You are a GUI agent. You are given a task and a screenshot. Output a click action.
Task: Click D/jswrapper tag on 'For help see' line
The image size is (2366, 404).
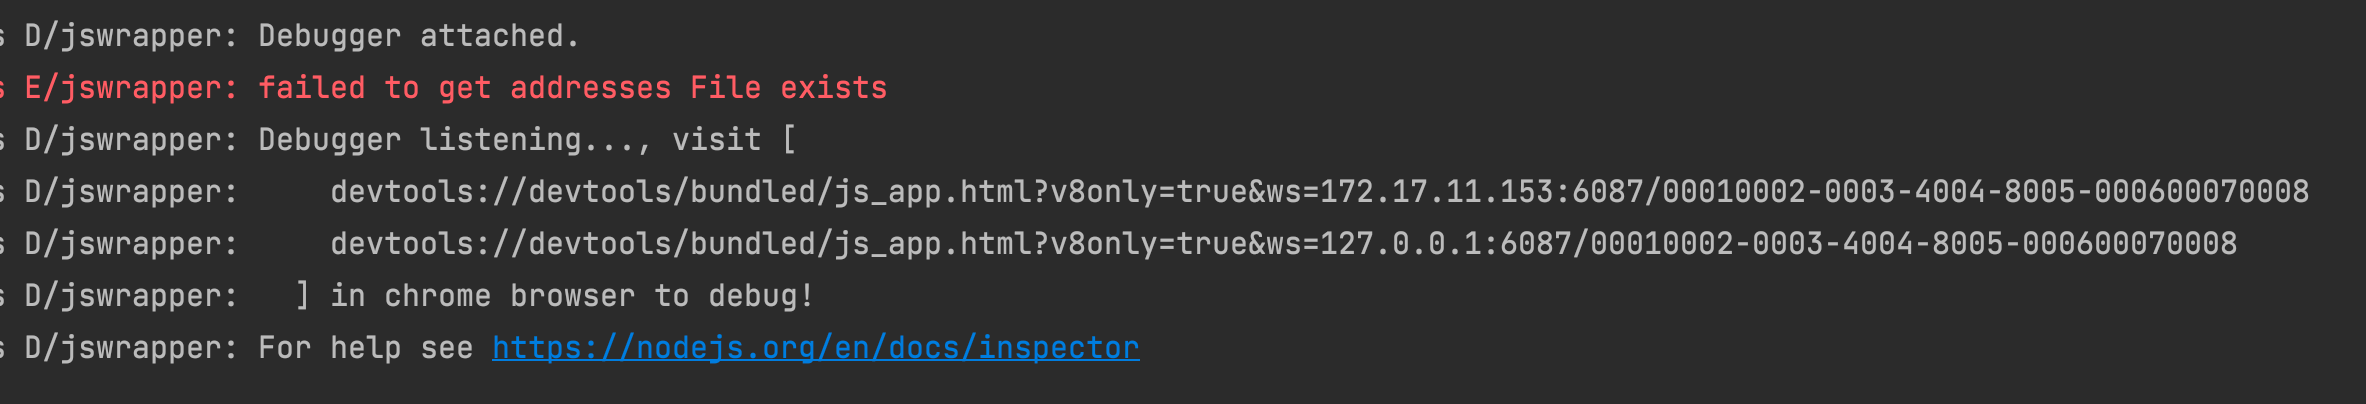130,348
